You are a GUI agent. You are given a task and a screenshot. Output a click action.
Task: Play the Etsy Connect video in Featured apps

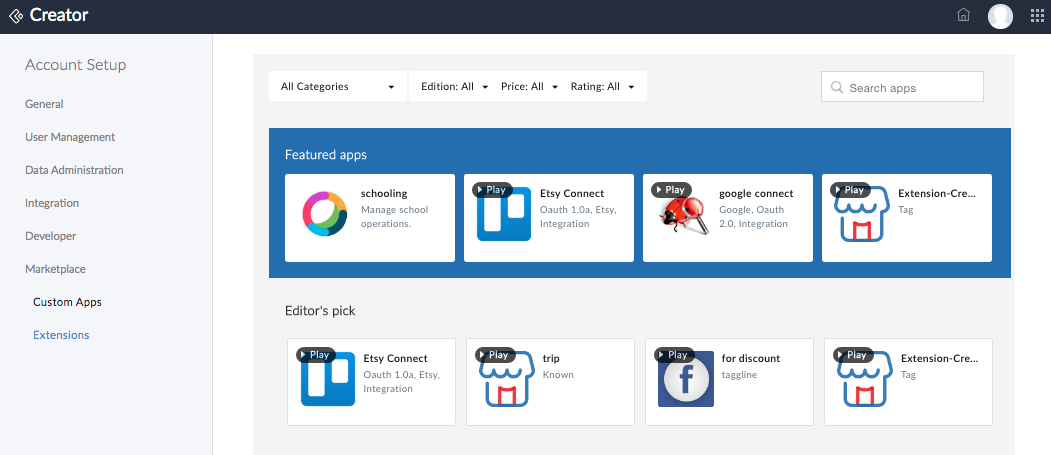(x=492, y=190)
